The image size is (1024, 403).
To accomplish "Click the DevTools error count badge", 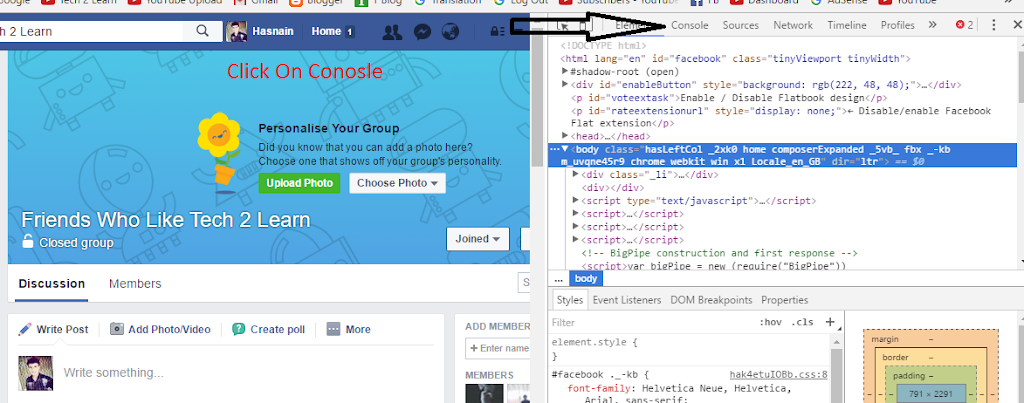I will tap(964, 25).
